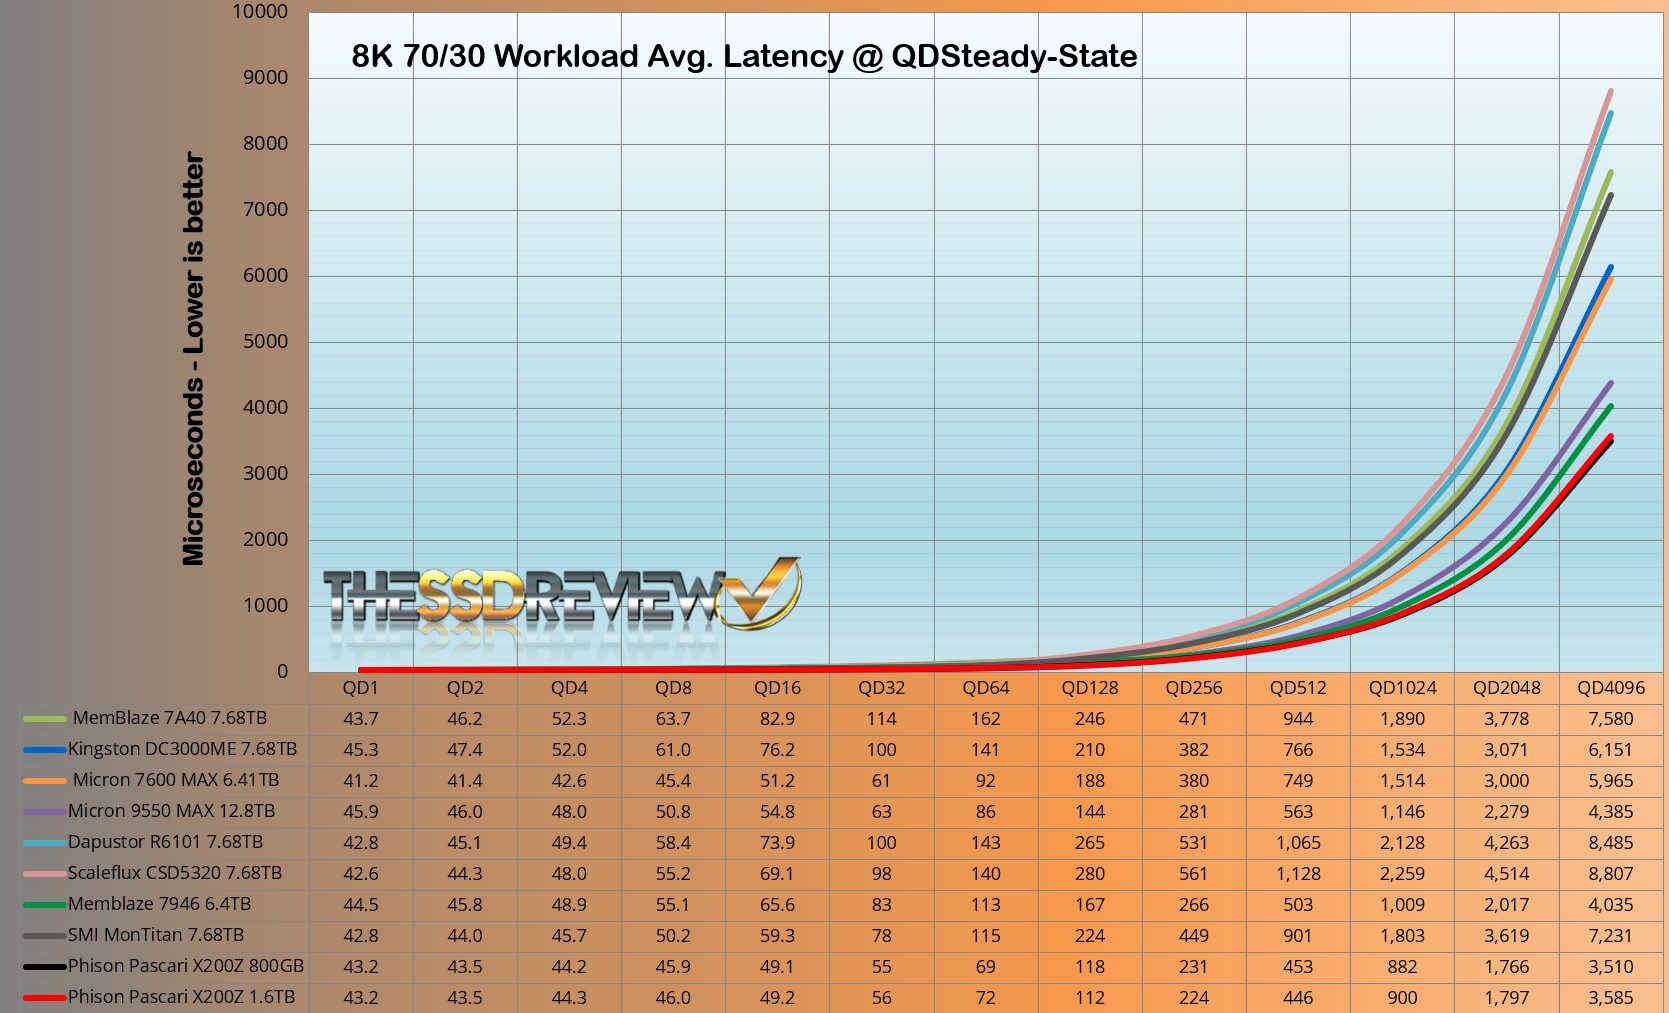The width and height of the screenshot is (1669, 1013).
Task: Click the light green MemBlaze 7A40 legend line
Action: click(45, 719)
